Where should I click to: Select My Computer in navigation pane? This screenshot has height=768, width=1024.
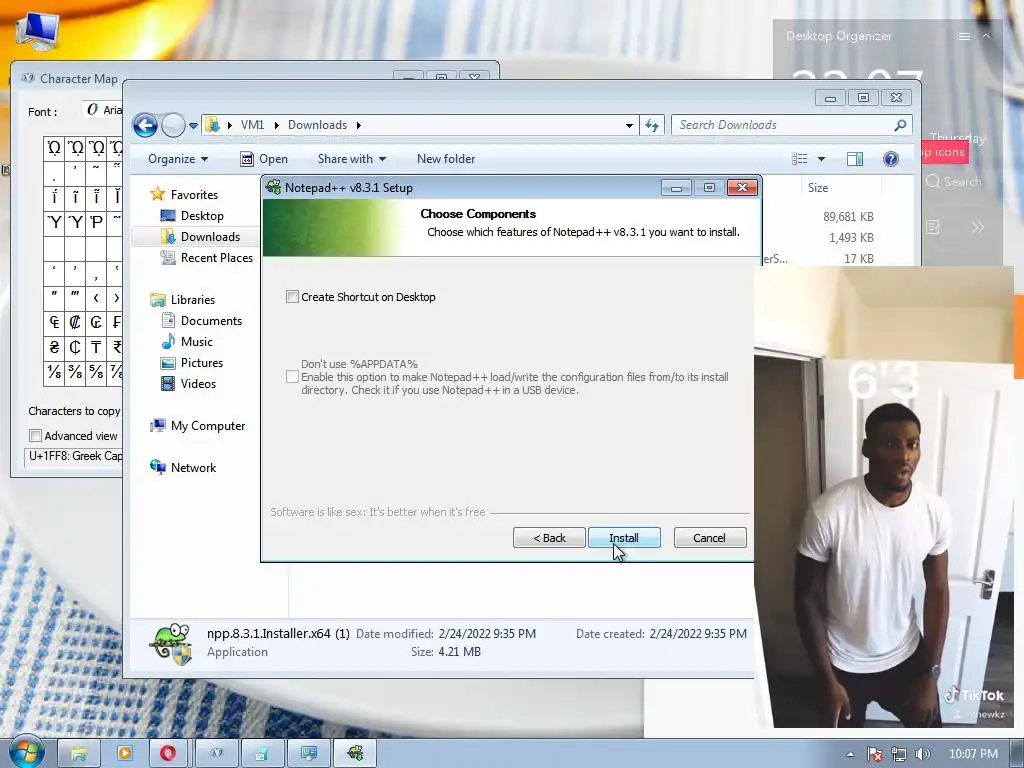208,426
